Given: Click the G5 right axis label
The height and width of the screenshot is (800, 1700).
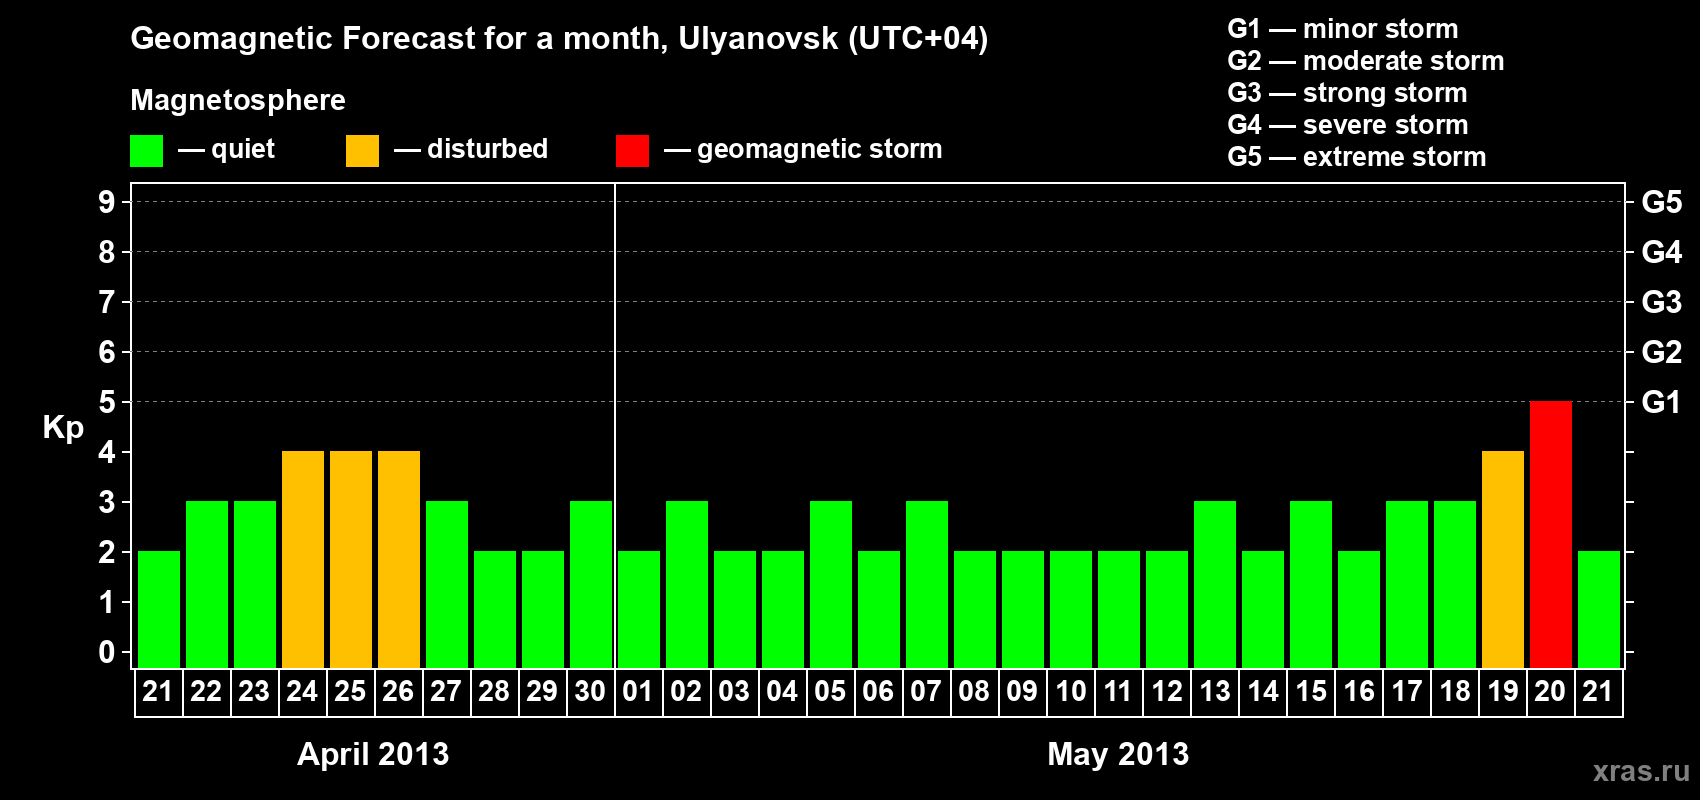Looking at the screenshot, I should [x=1661, y=202].
